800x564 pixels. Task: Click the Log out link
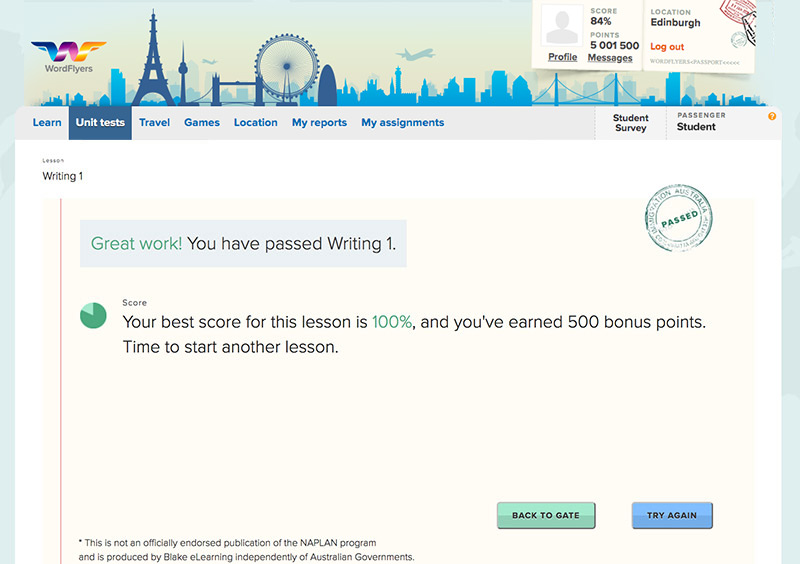(x=667, y=47)
